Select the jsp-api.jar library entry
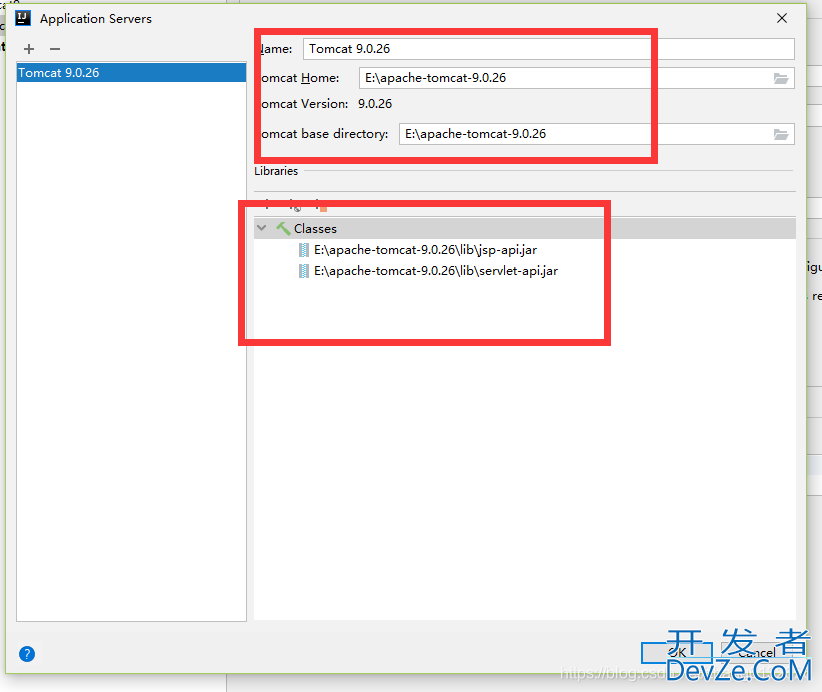The image size is (822, 692). tap(425, 250)
